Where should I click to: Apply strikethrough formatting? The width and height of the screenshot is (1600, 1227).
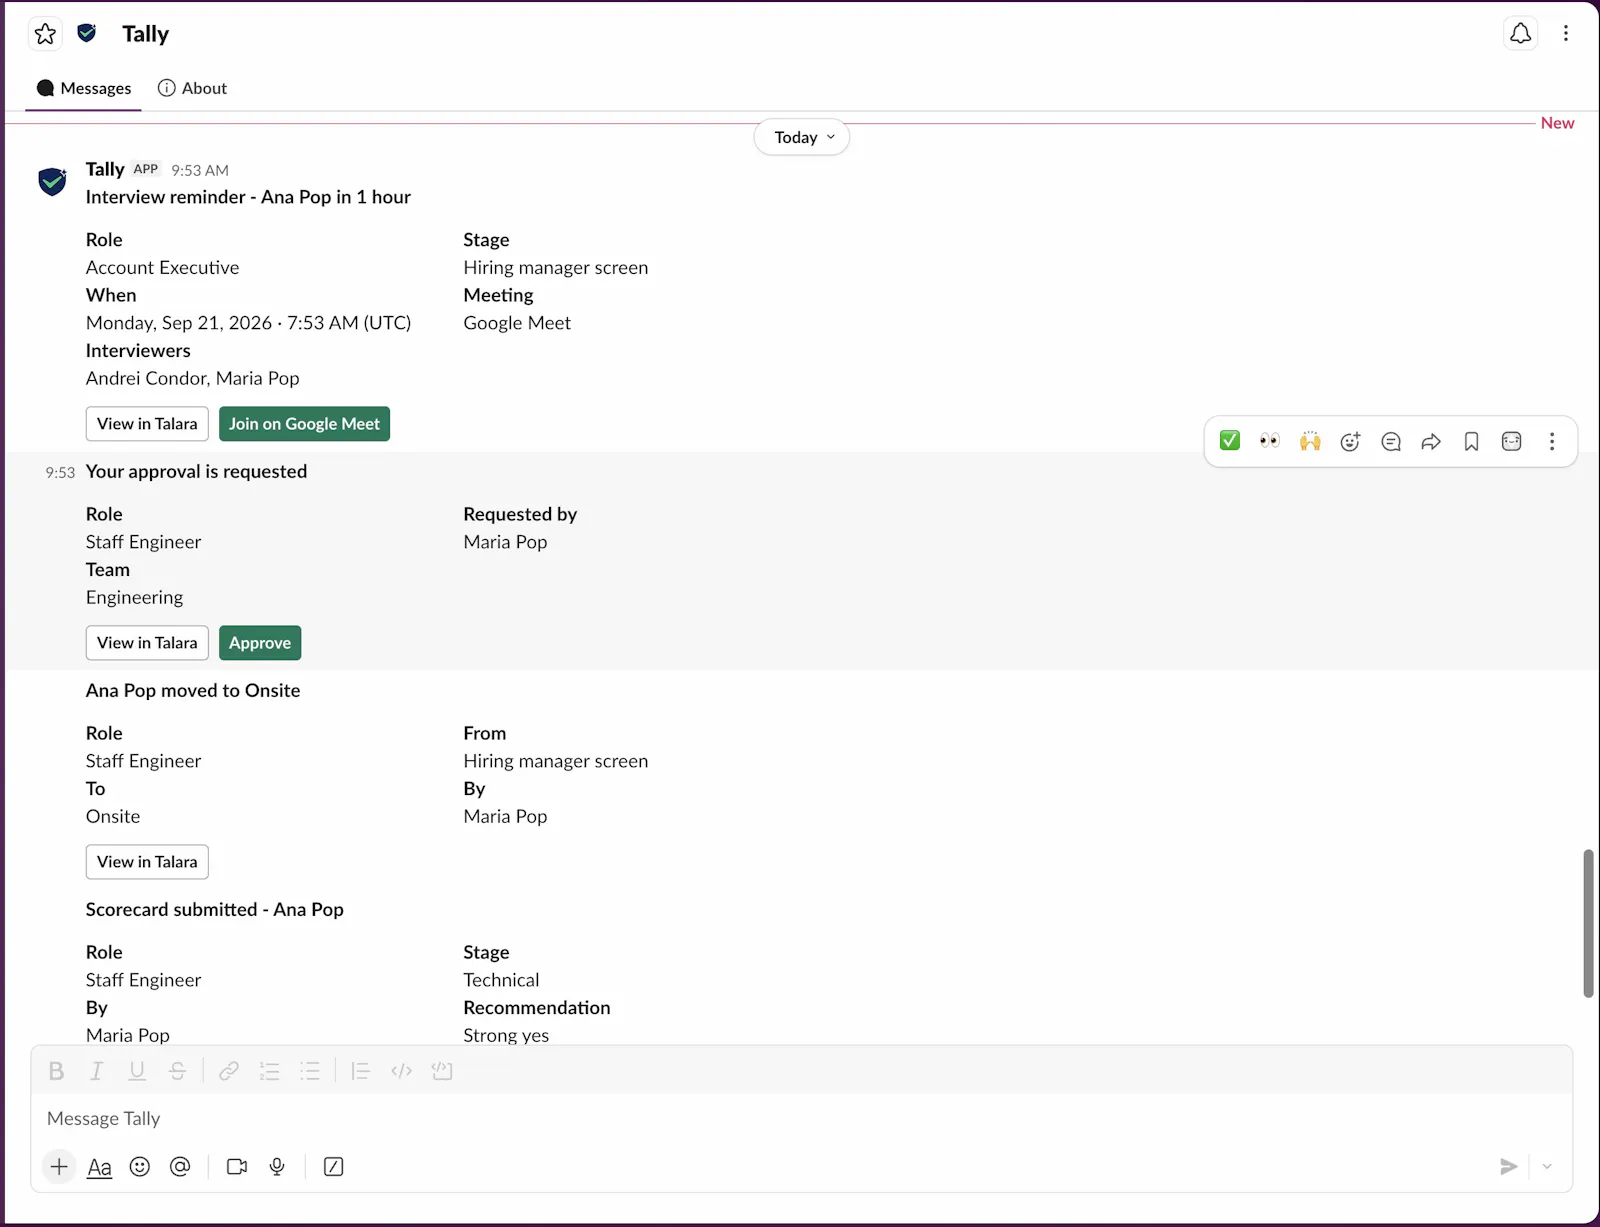coord(177,1071)
